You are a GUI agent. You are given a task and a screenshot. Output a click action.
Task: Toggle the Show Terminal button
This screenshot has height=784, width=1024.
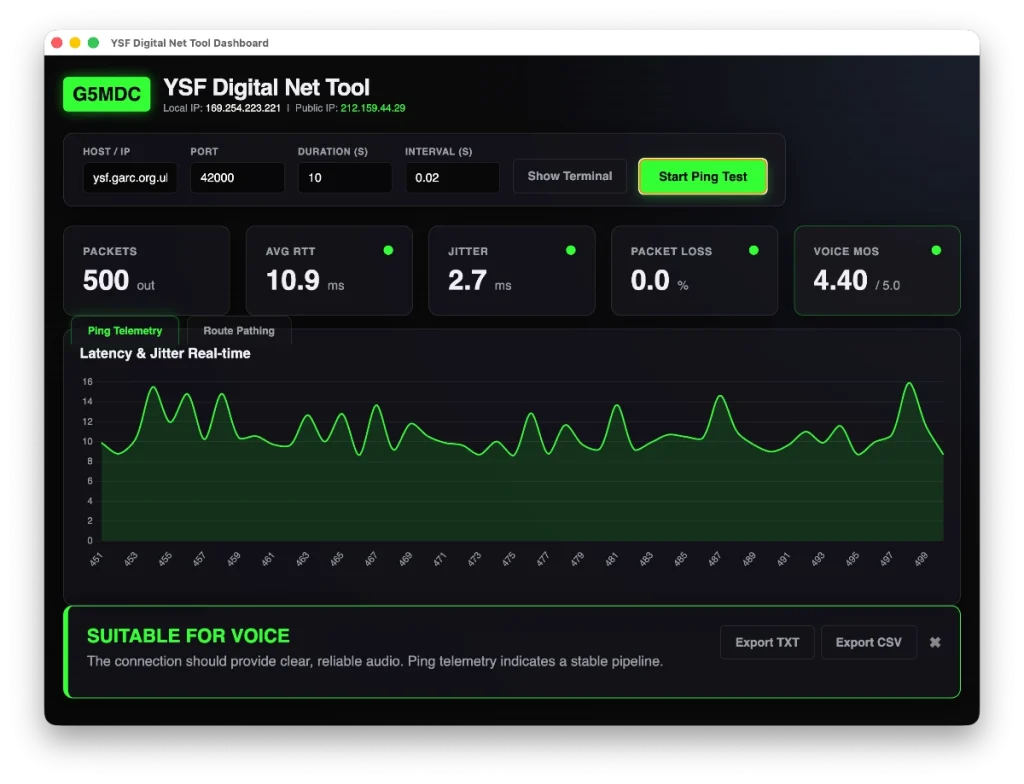coord(569,176)
